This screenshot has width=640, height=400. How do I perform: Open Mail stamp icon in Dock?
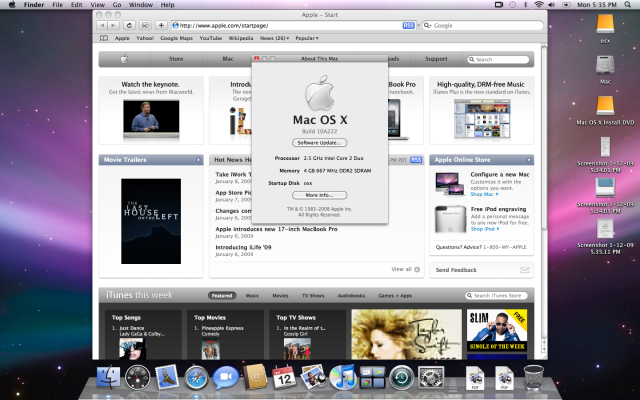[167, 376]
